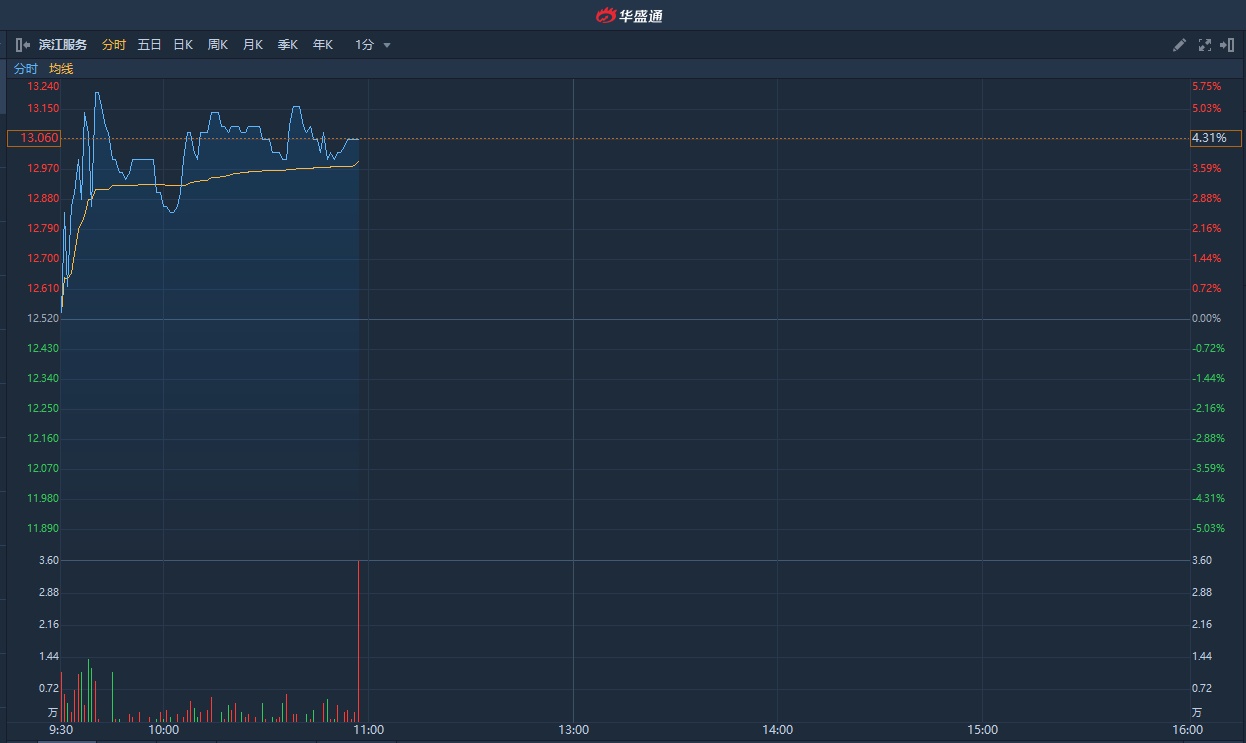1246x743 pixels.
Task: Open the 1分 minute interval dropdown
Action: [x=372, y=45]
